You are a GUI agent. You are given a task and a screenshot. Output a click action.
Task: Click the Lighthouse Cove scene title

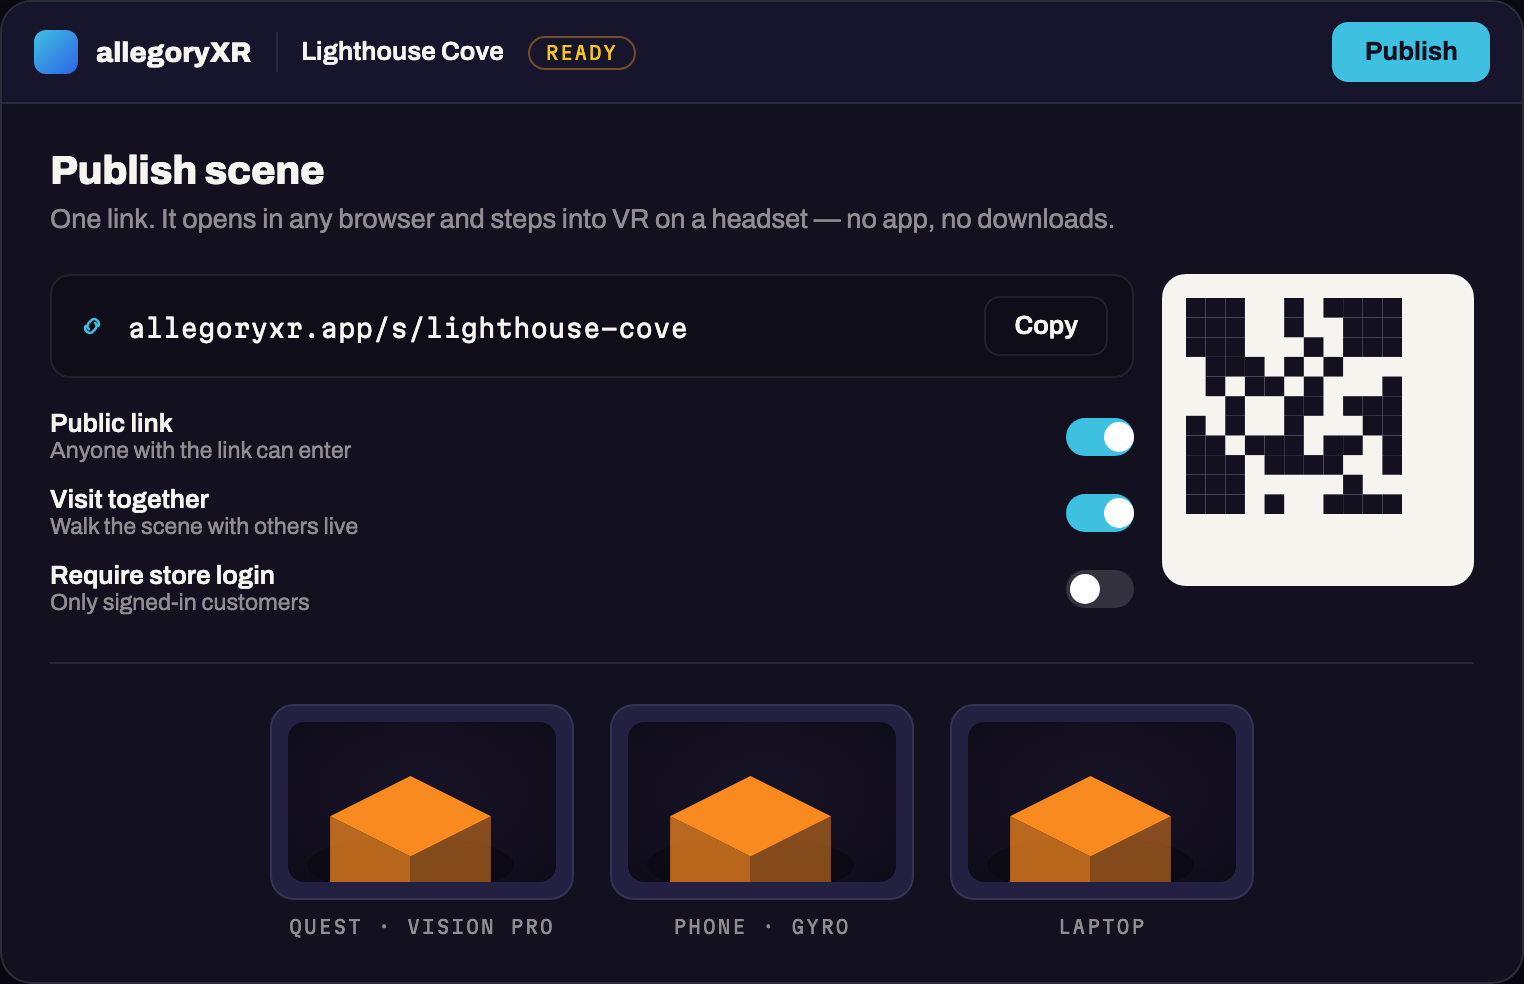tap(402, 51)
